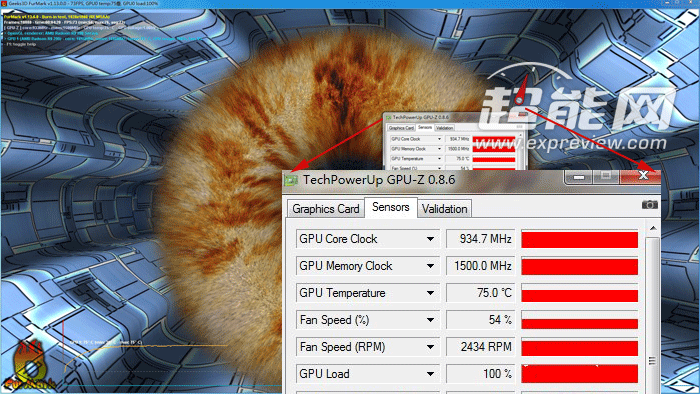Open Validation tab in small GPU-Z window

pos(444,128)
